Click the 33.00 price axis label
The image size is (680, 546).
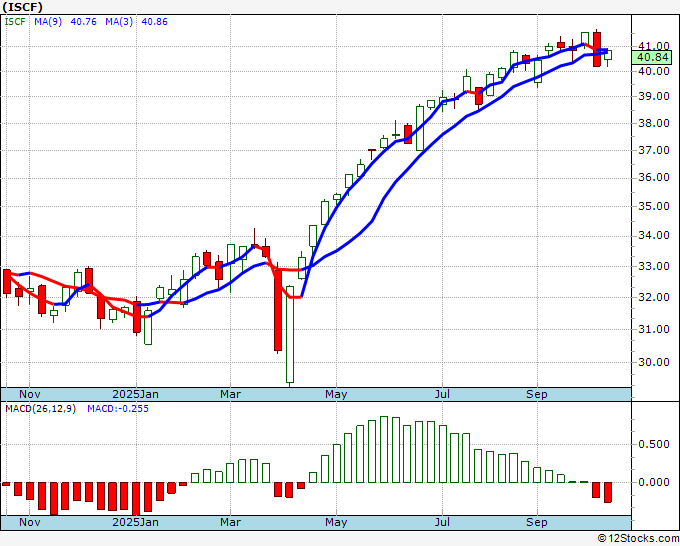coord(654,266)
